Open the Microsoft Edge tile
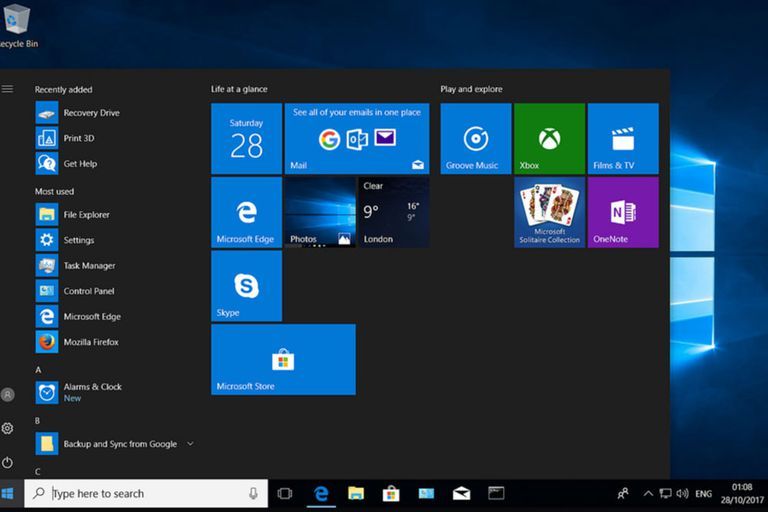The height and width of the screenshot is (512, 768). [x=246, y=212]
